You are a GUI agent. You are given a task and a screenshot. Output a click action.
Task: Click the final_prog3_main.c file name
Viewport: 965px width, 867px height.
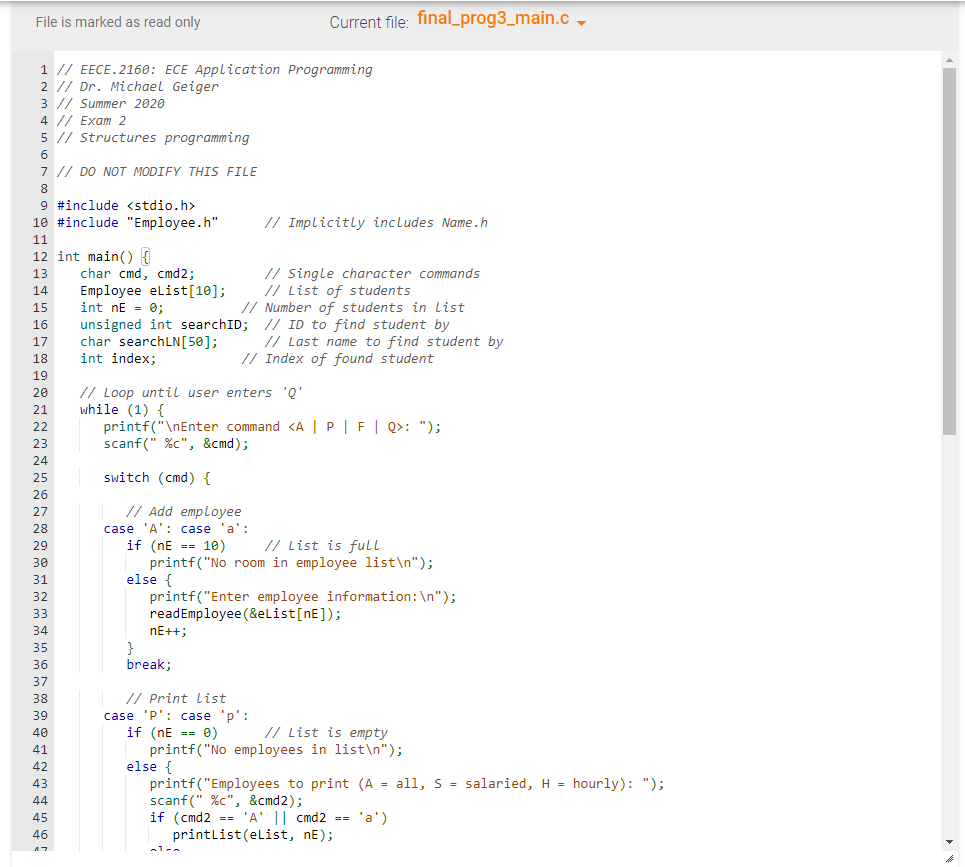click(x=493, y=17)
